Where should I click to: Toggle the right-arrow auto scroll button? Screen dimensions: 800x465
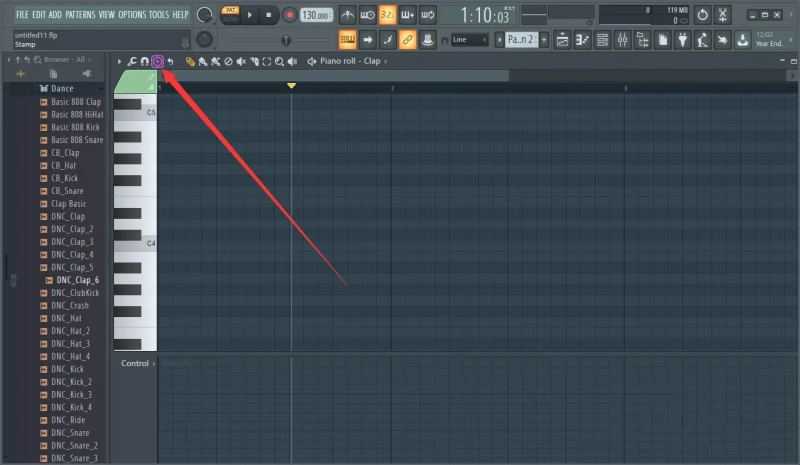[367, 40]
